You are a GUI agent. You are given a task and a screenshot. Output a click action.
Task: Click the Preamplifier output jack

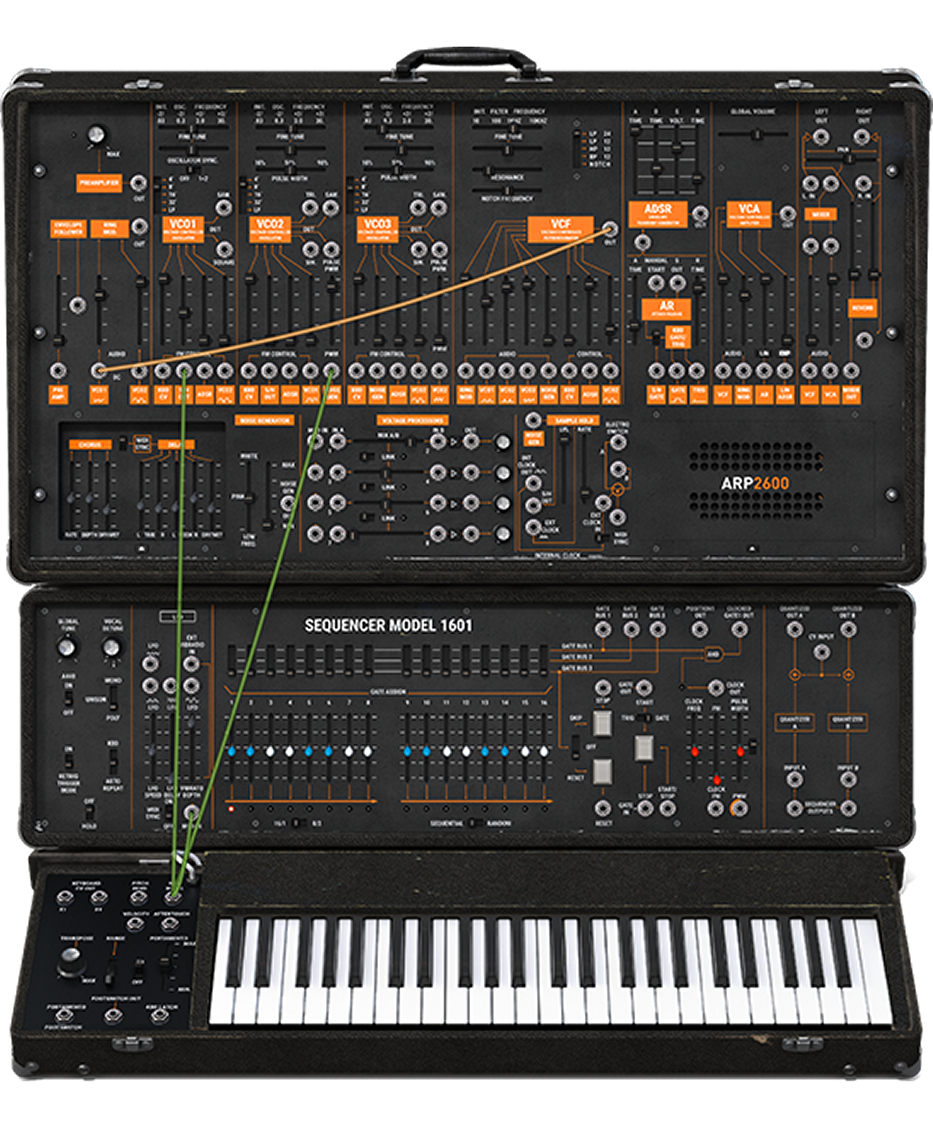tap(139, 183)
